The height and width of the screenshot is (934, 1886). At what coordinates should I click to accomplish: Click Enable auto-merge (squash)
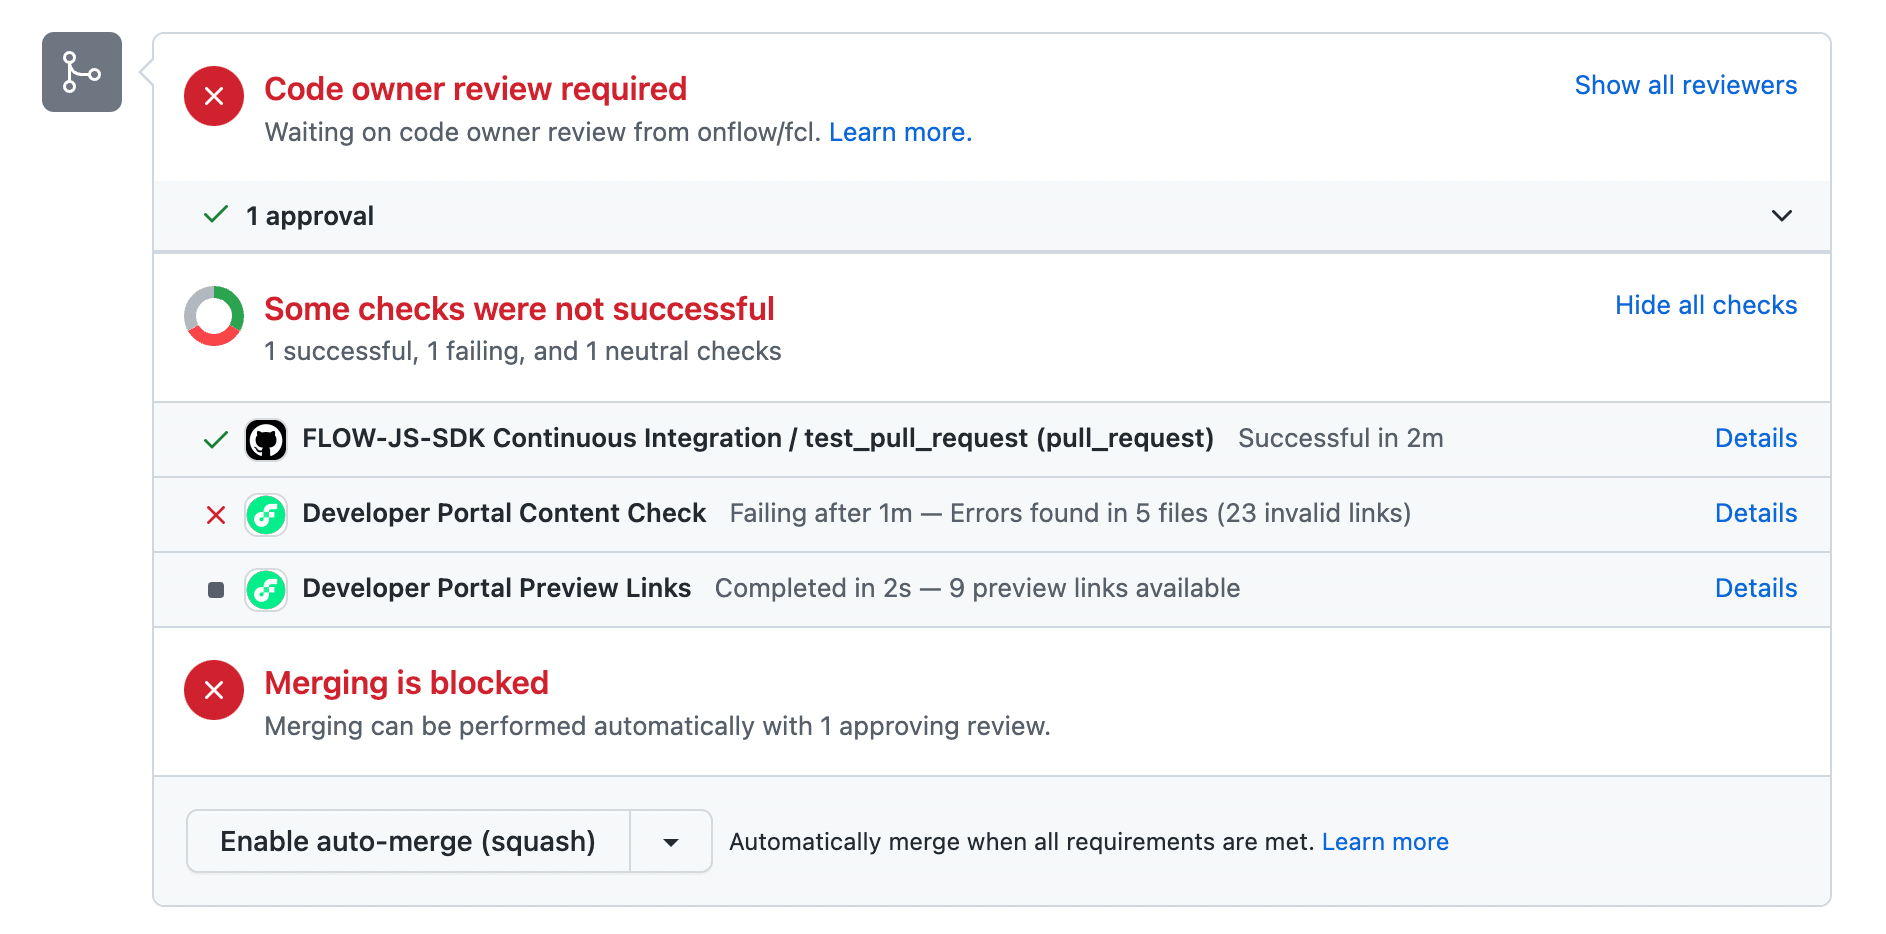pos(408,841)
